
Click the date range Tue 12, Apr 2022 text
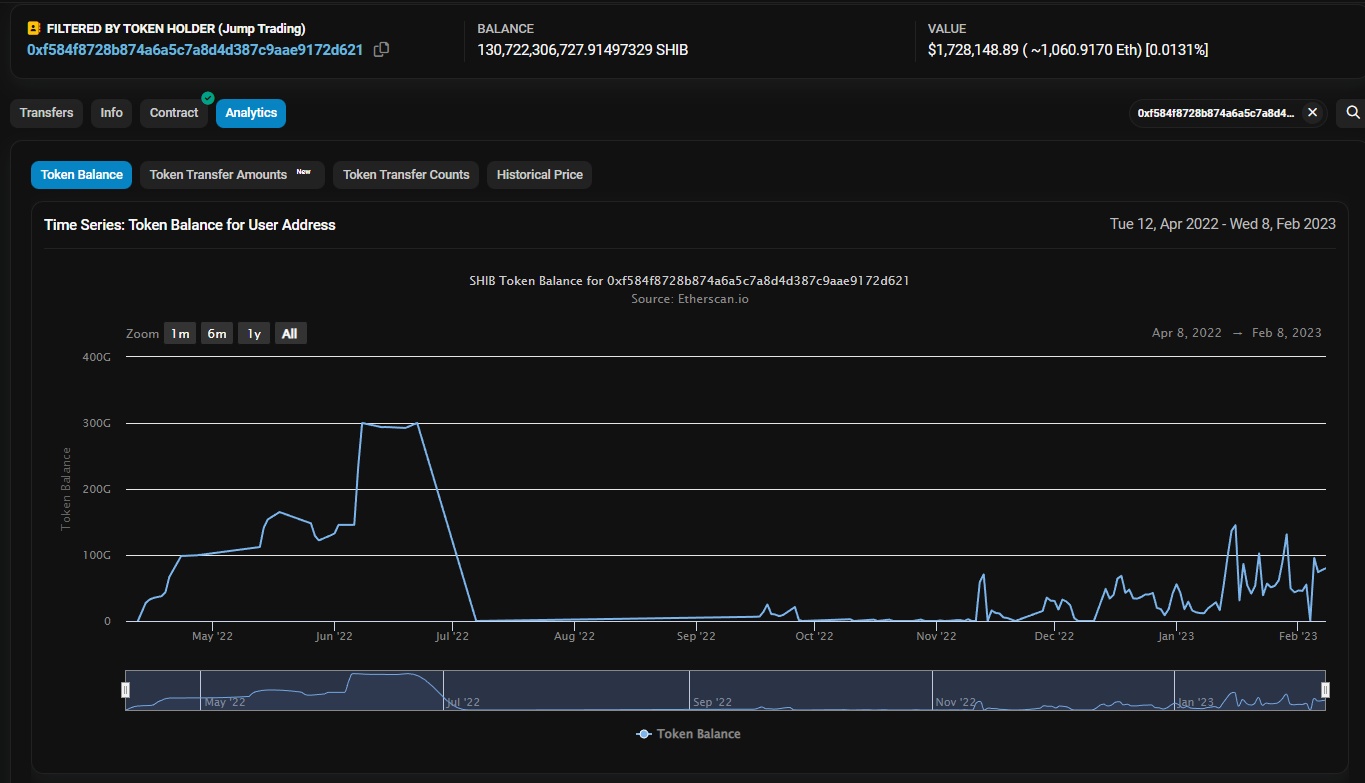pyautogui.click(x=1165, y=224)
